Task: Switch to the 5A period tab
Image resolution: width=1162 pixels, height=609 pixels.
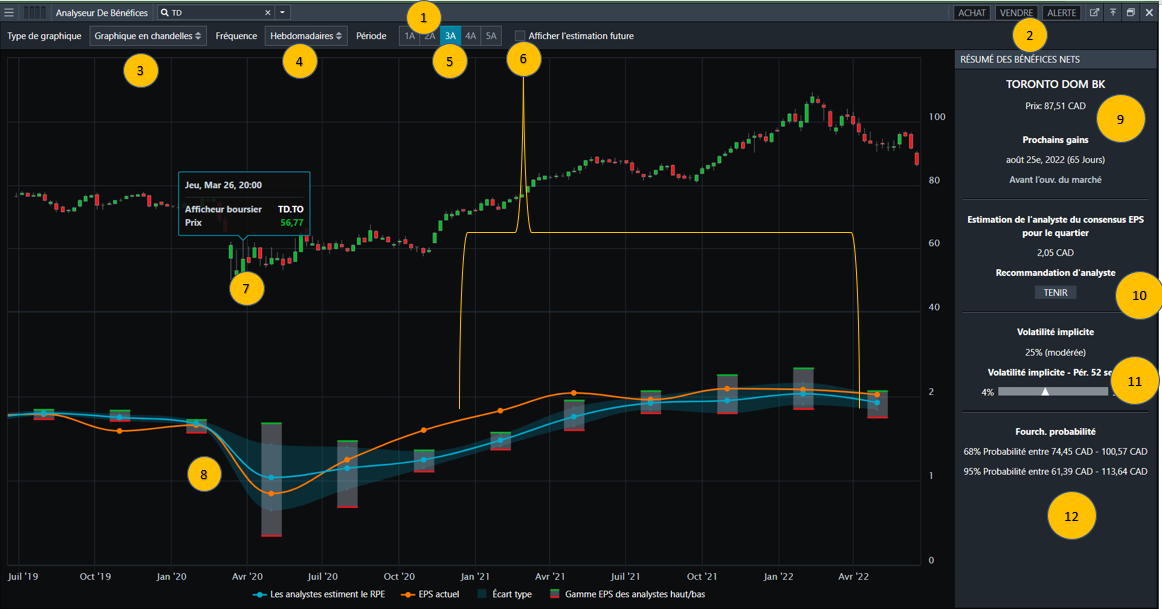Action: [490, 36]
